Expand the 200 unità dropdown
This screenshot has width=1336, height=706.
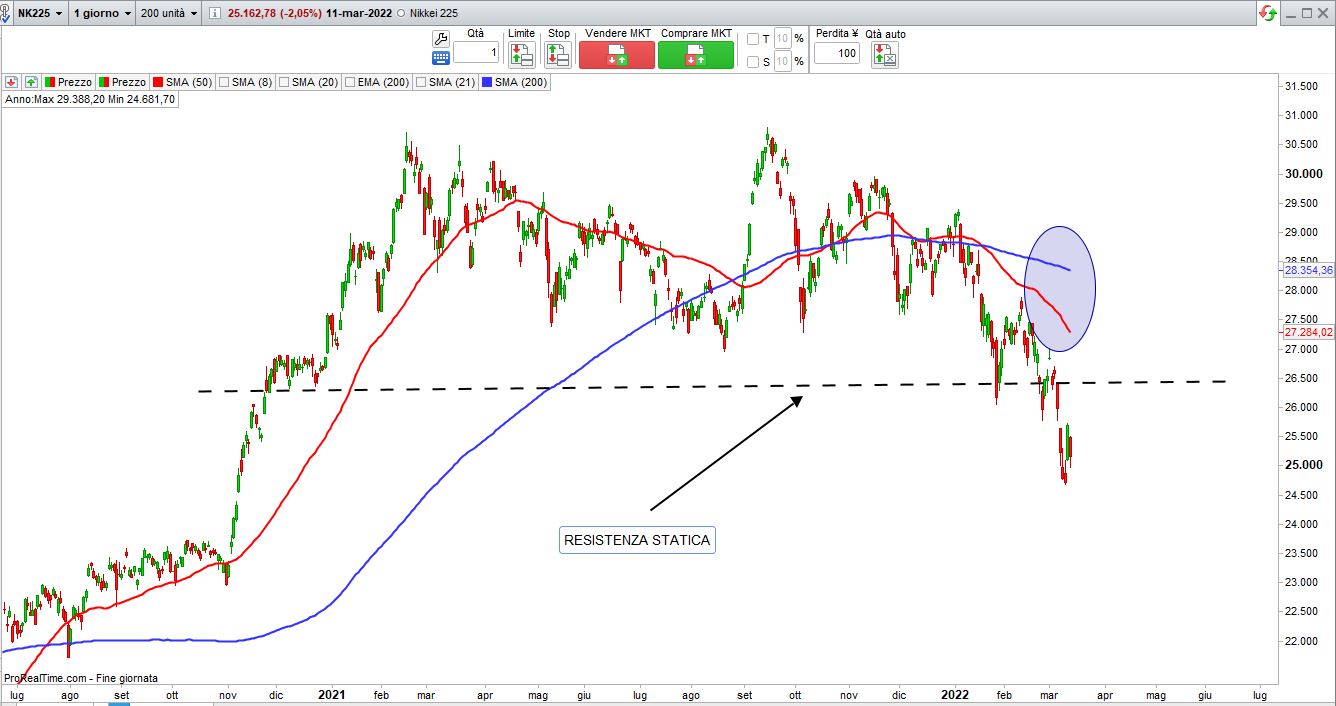(168, 13)
